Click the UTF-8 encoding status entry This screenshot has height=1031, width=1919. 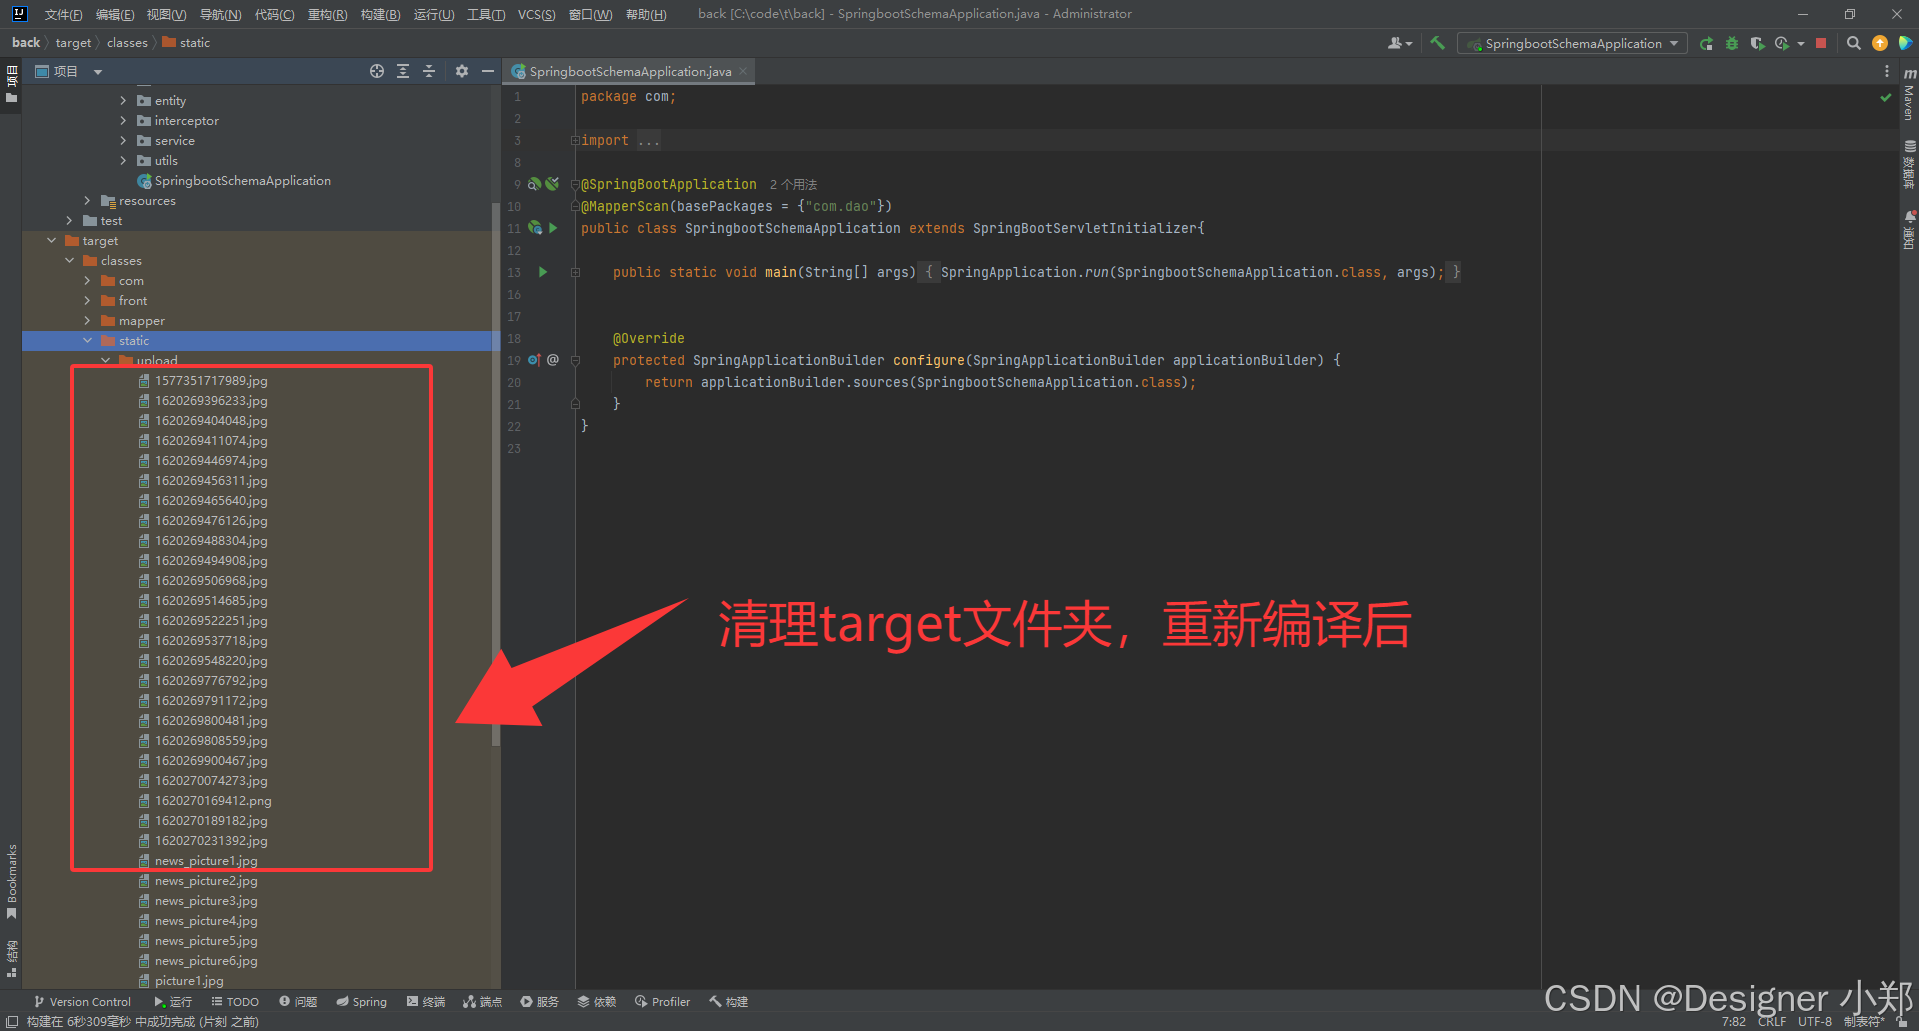[x=1814, y=1022]
